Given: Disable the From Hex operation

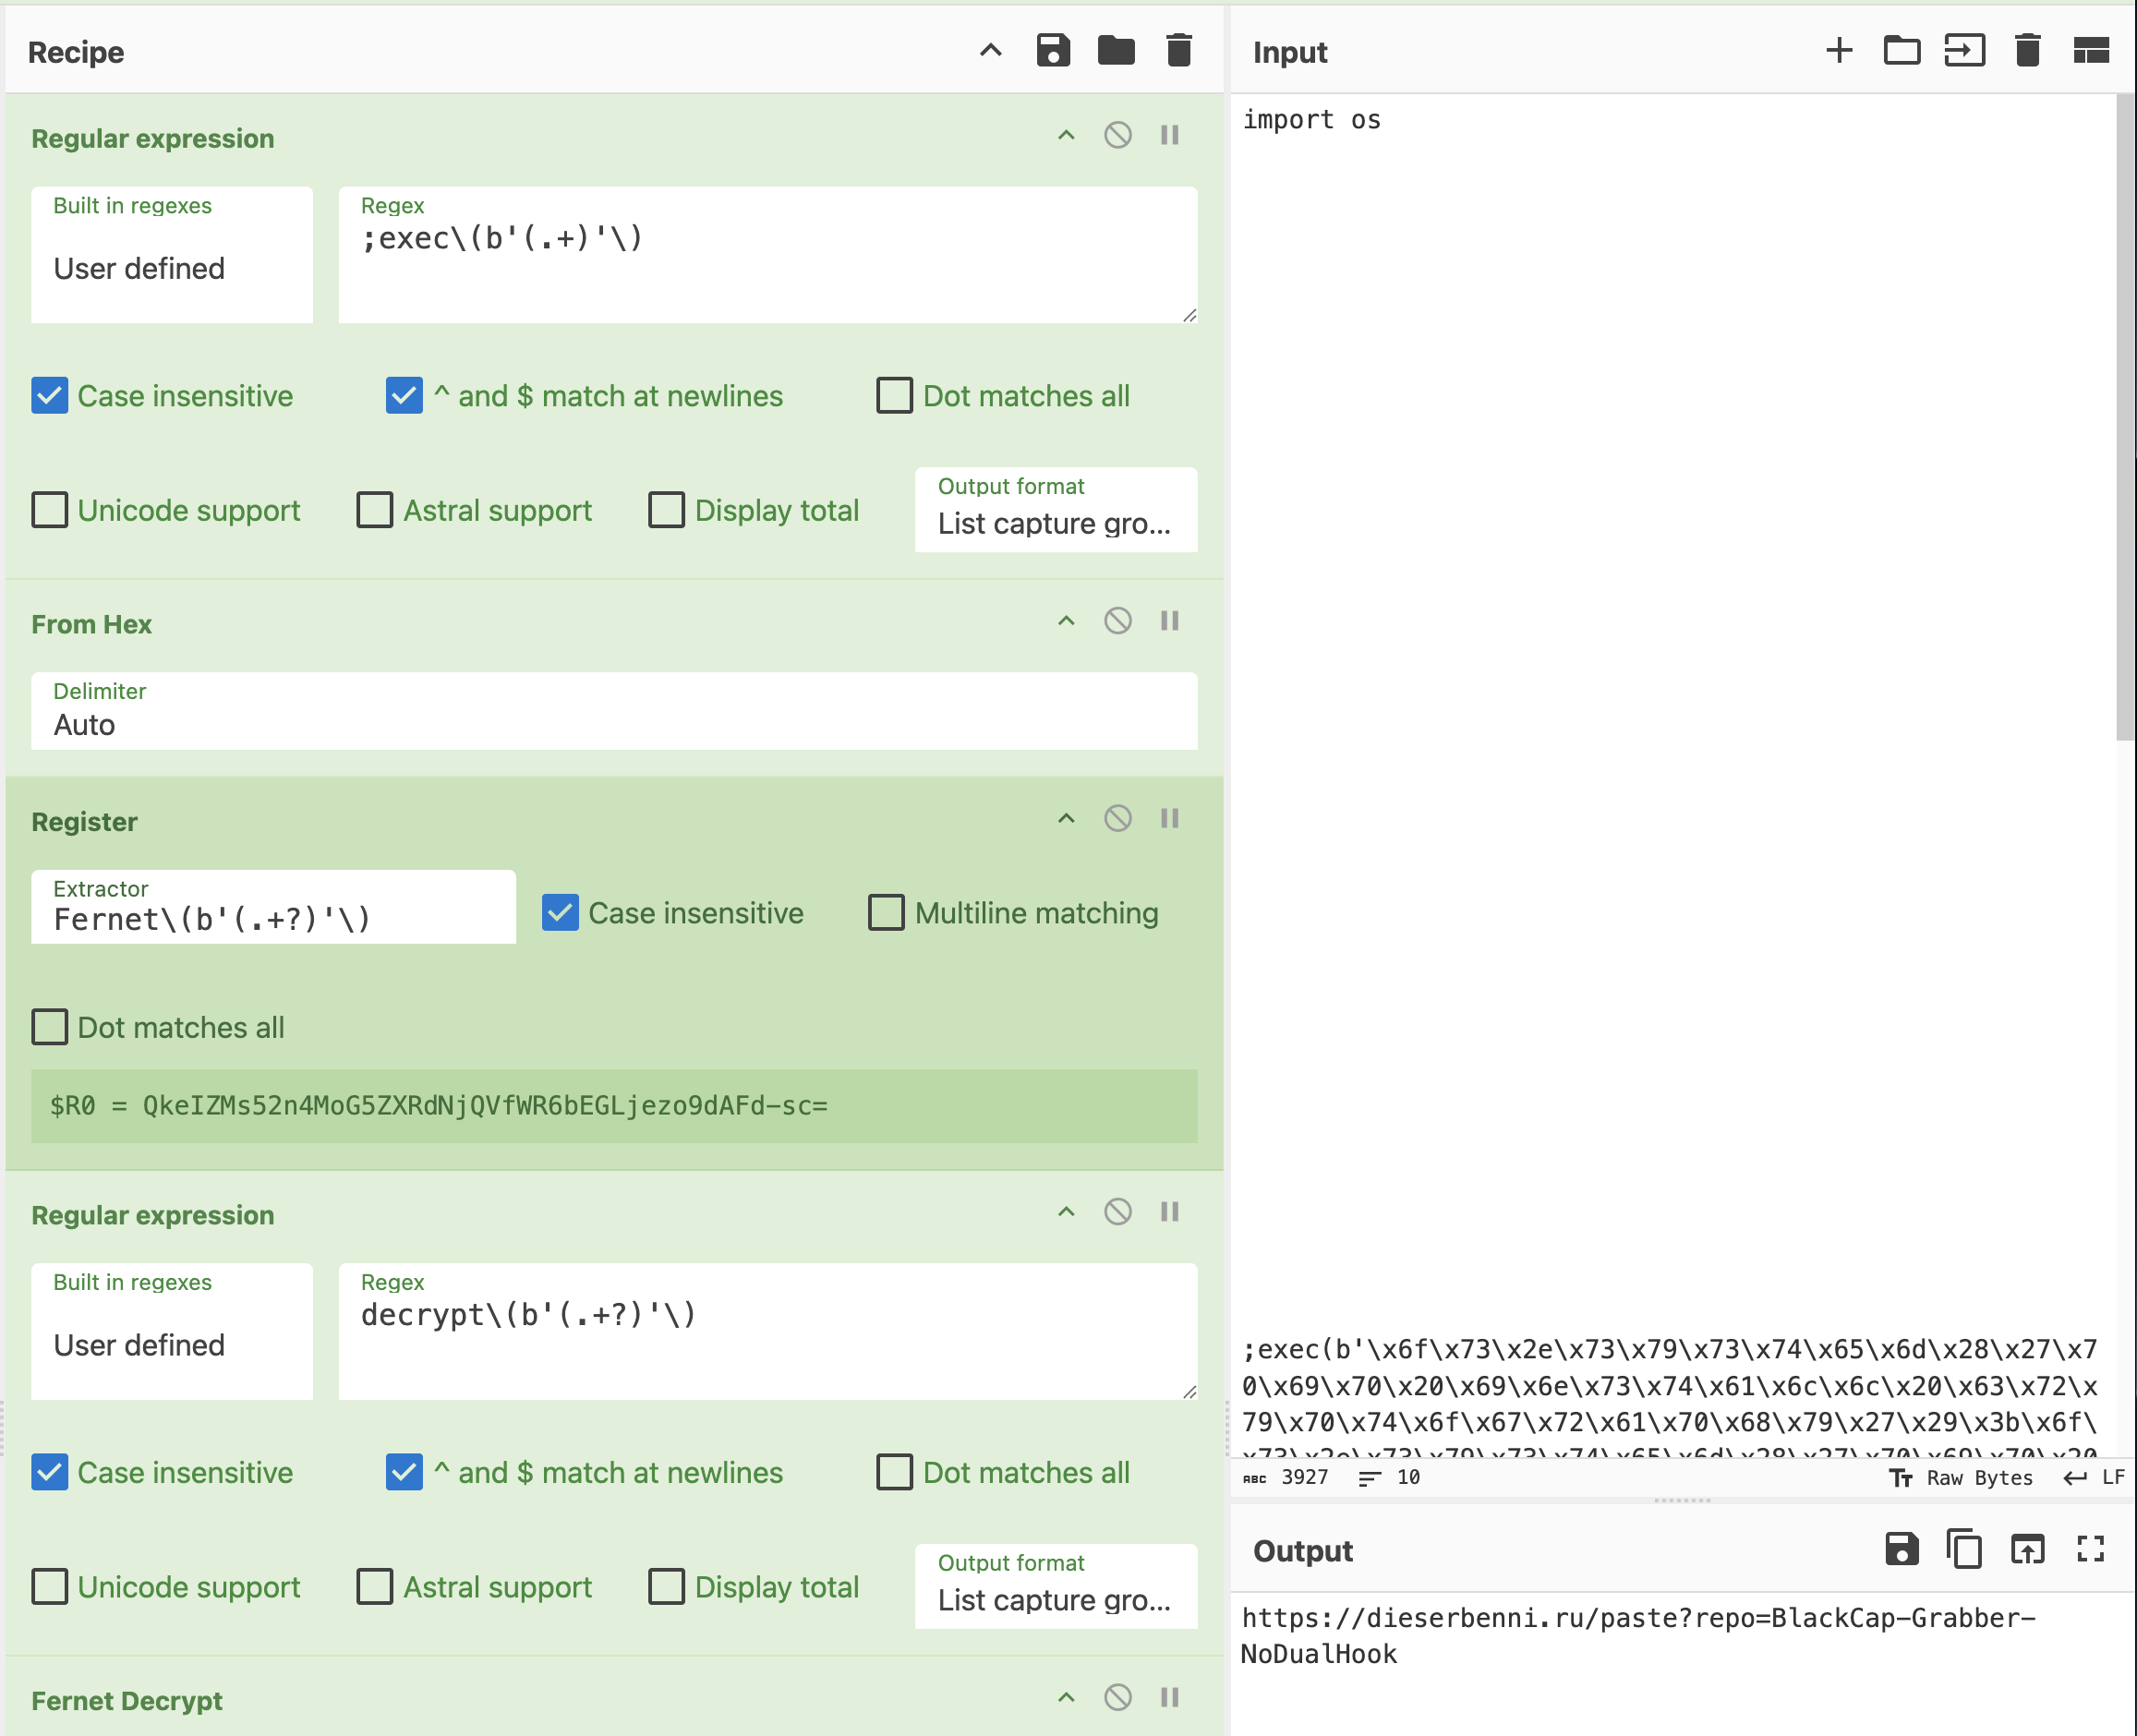Looking at the screenshot, I should pos(1118,621).
